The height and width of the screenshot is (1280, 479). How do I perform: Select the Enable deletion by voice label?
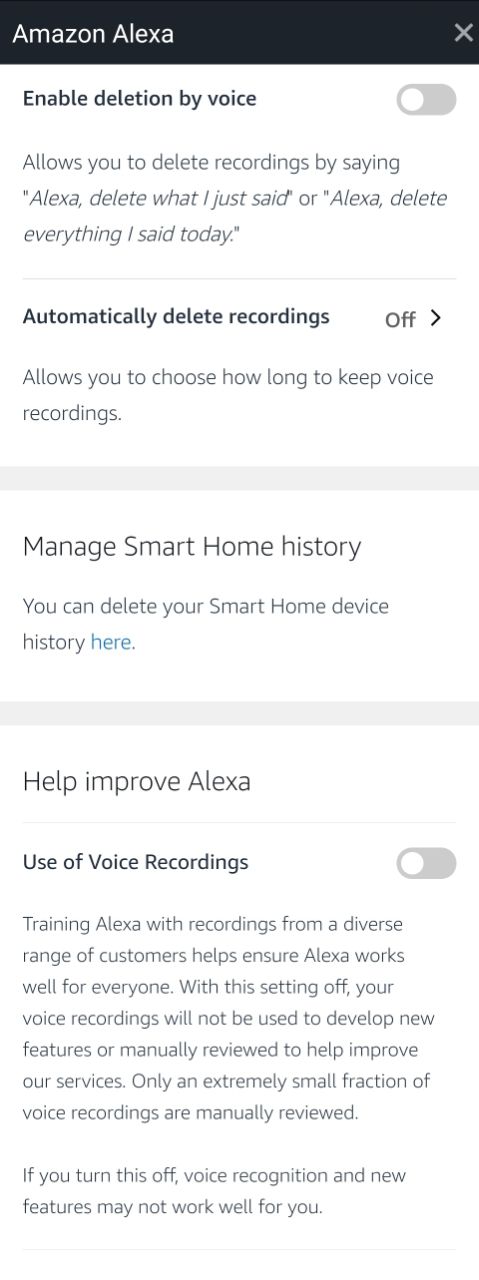point(139,98)
